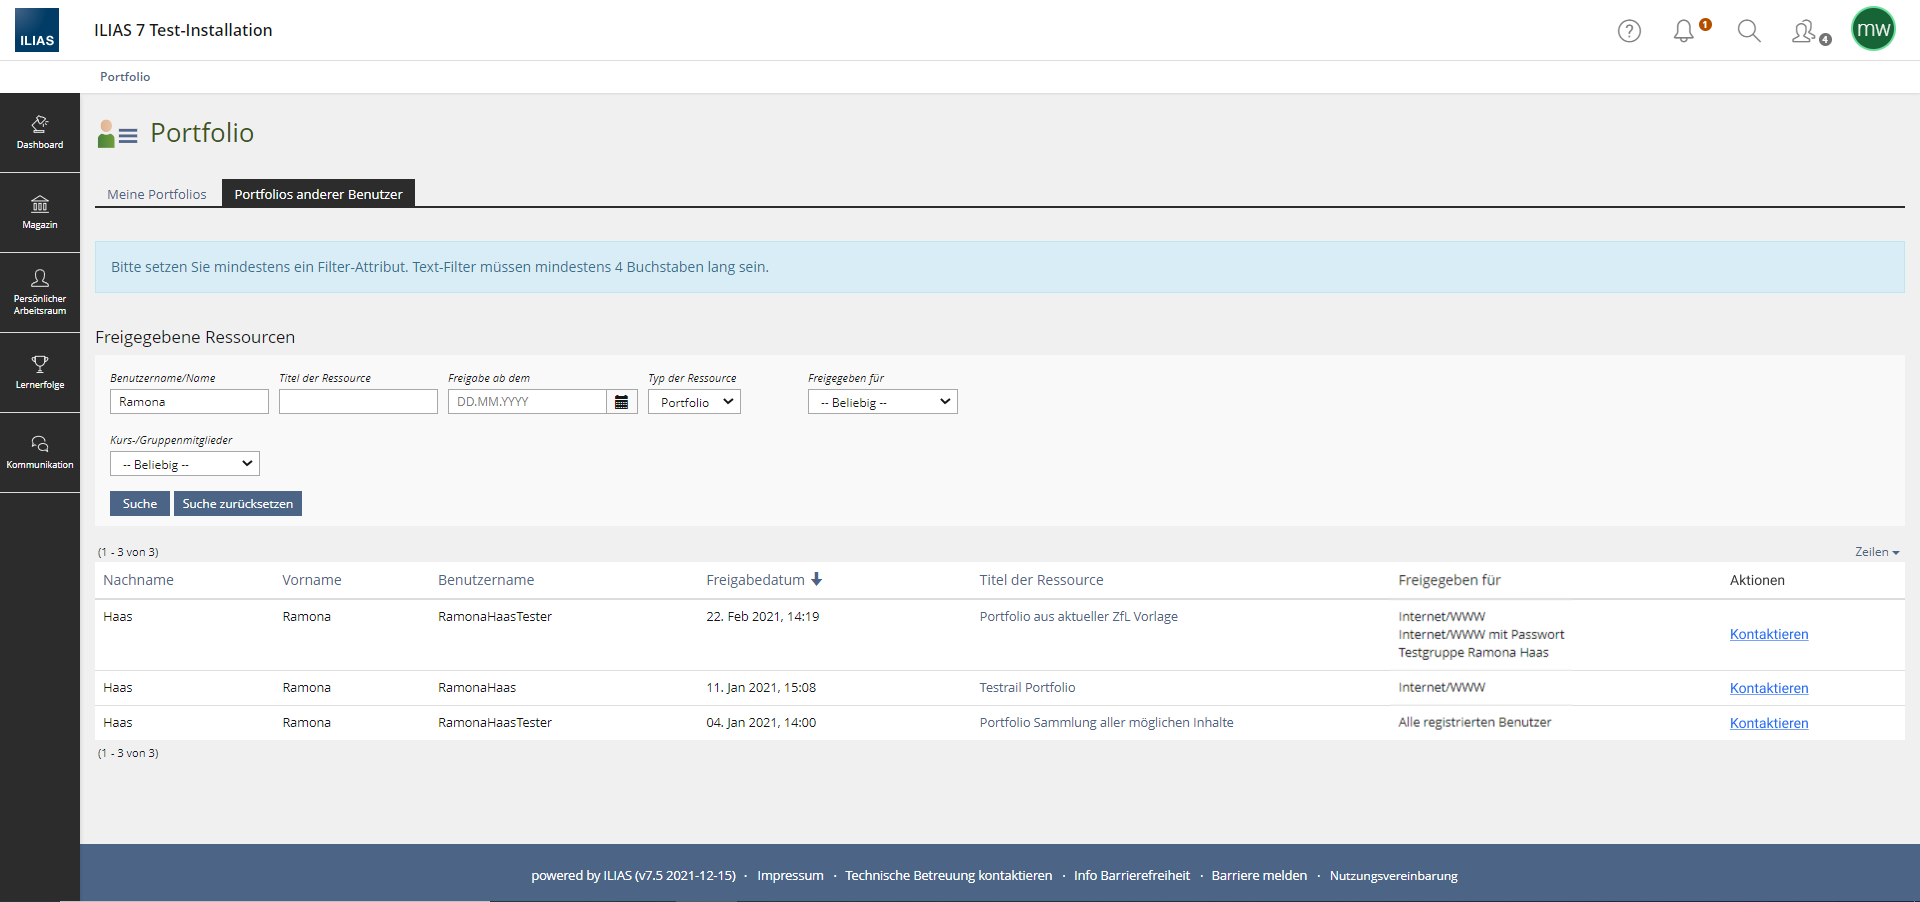The height and width of the screenshot is (902, 1920).
Task: Expand the Typ der Ressource dropdown
Action: (x=694, y=402)
